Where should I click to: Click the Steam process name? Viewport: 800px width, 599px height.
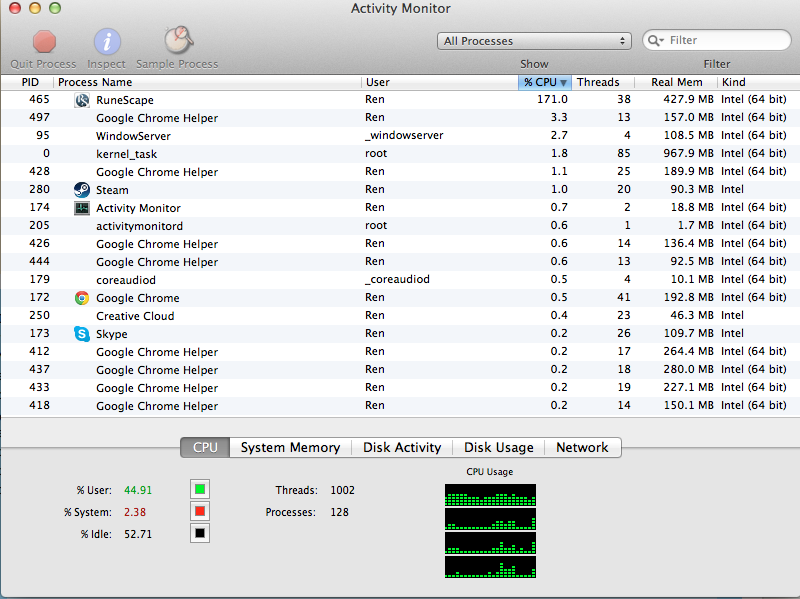click(112, 190)
